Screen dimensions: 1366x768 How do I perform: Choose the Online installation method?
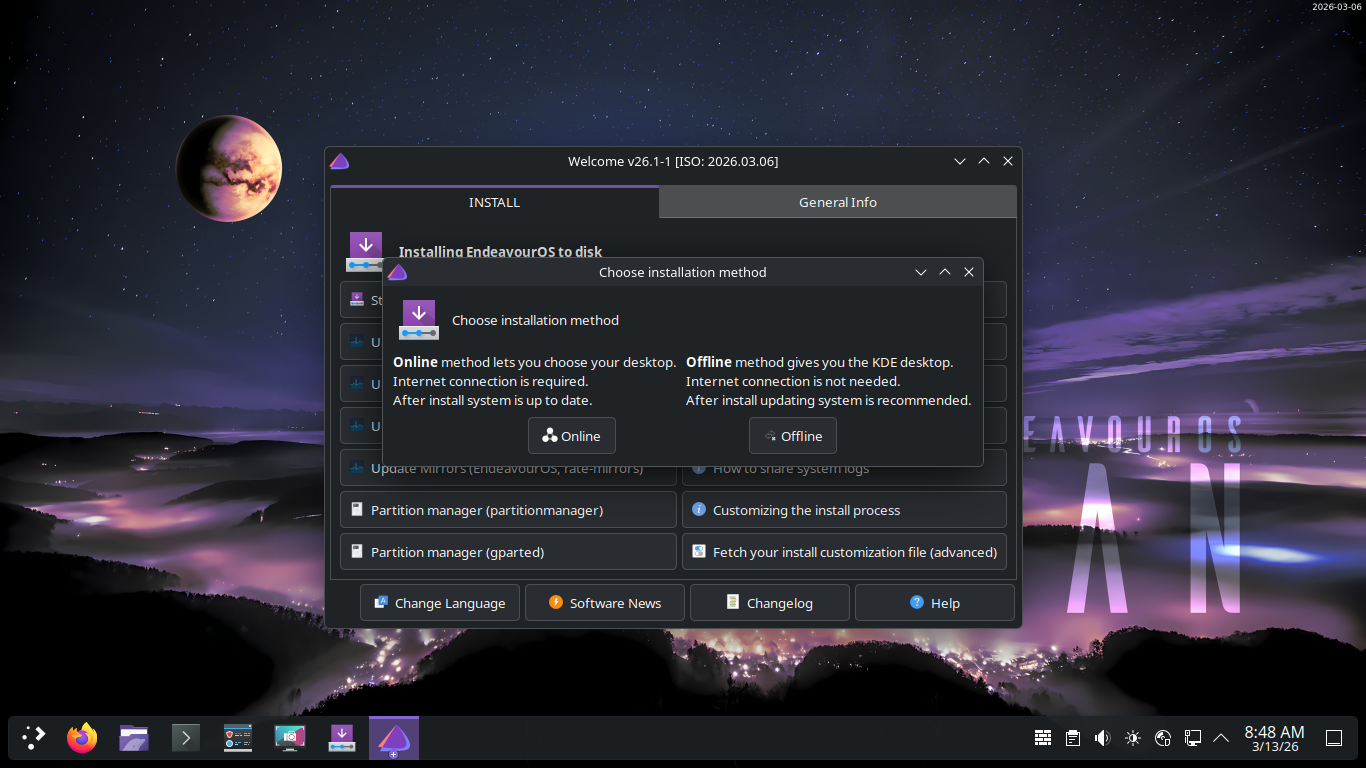click(x=571, y=436)
